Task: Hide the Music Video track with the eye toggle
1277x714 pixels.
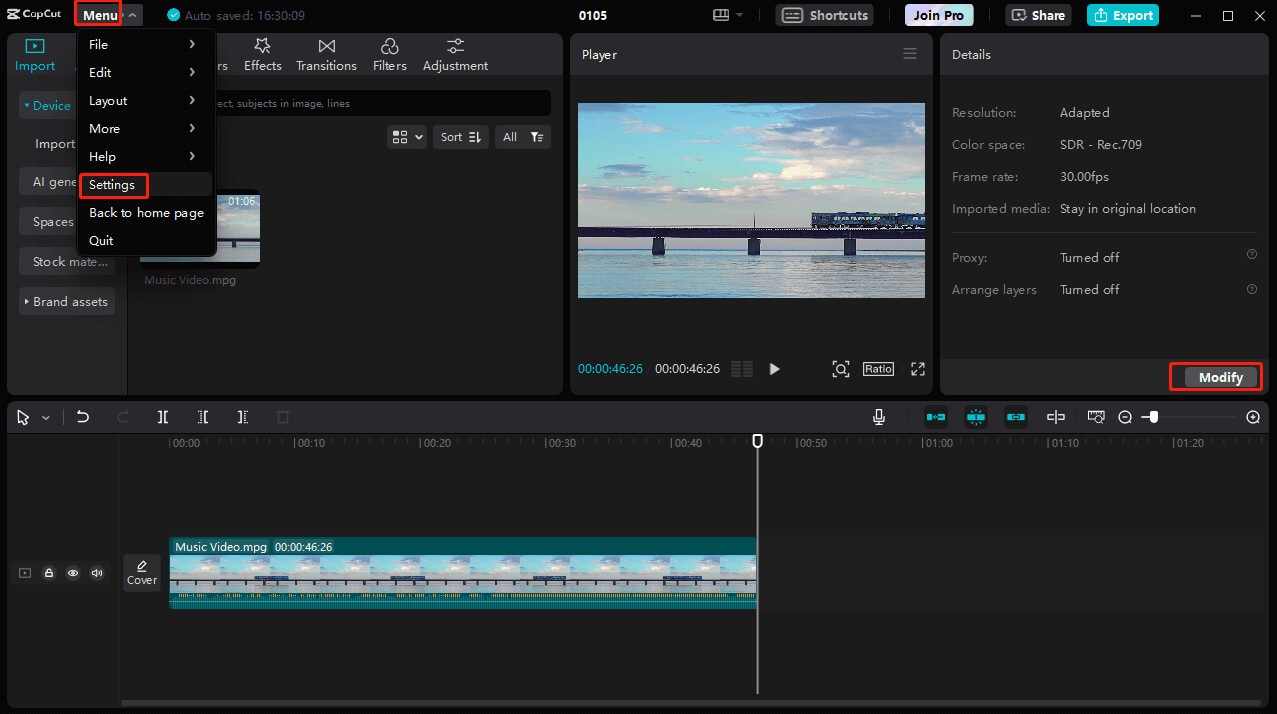Action: [x=72, y=572]
